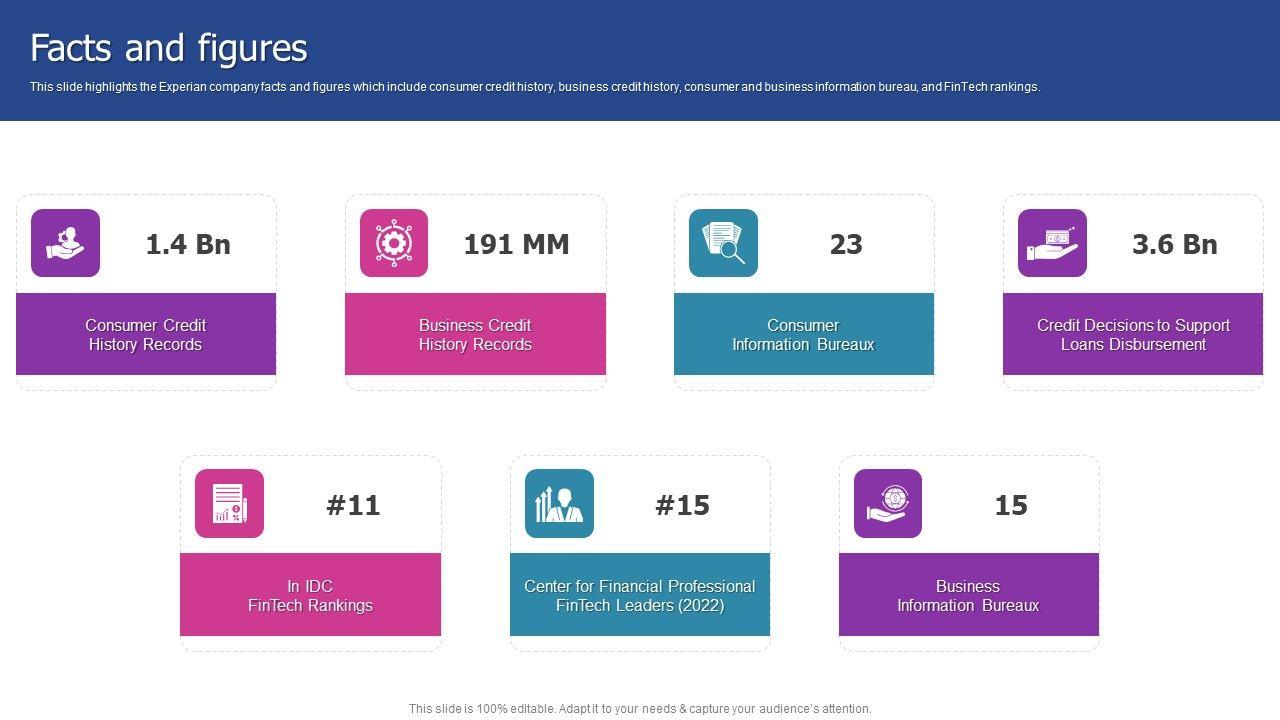
Task: Select the Business Information Bureaux number 15
Action: (1011, 505)
